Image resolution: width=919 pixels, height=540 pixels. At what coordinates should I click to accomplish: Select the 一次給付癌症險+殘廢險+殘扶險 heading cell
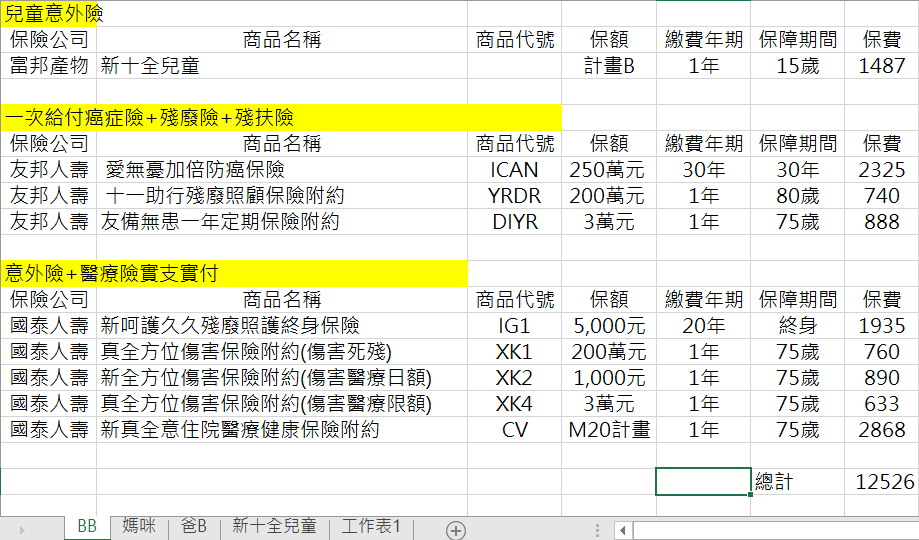click(281, 117)
